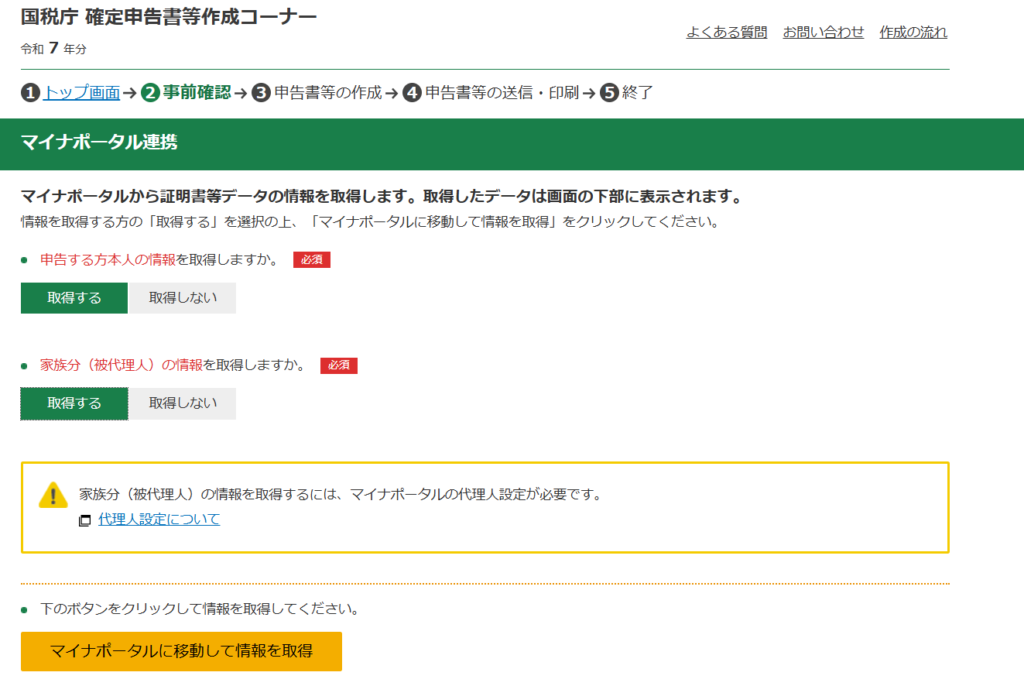The height and width of the screenshot is (686, 1024).
Task: Click the step 2 circle icon for 事前確認
Action: click(150, 93)
